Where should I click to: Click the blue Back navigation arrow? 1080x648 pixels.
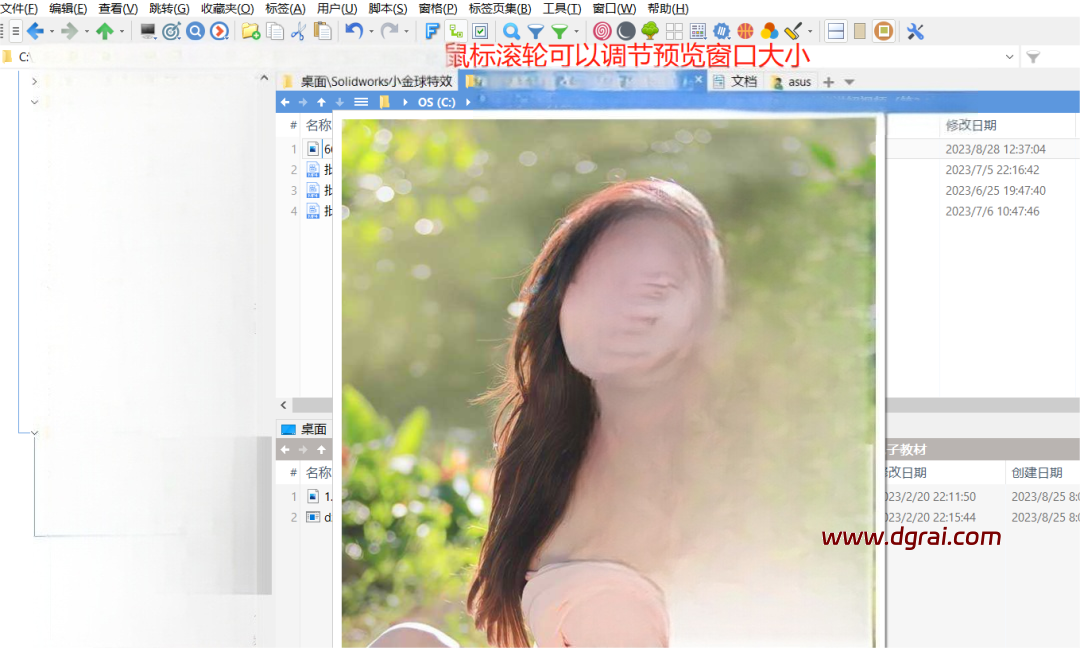point(35,31)
